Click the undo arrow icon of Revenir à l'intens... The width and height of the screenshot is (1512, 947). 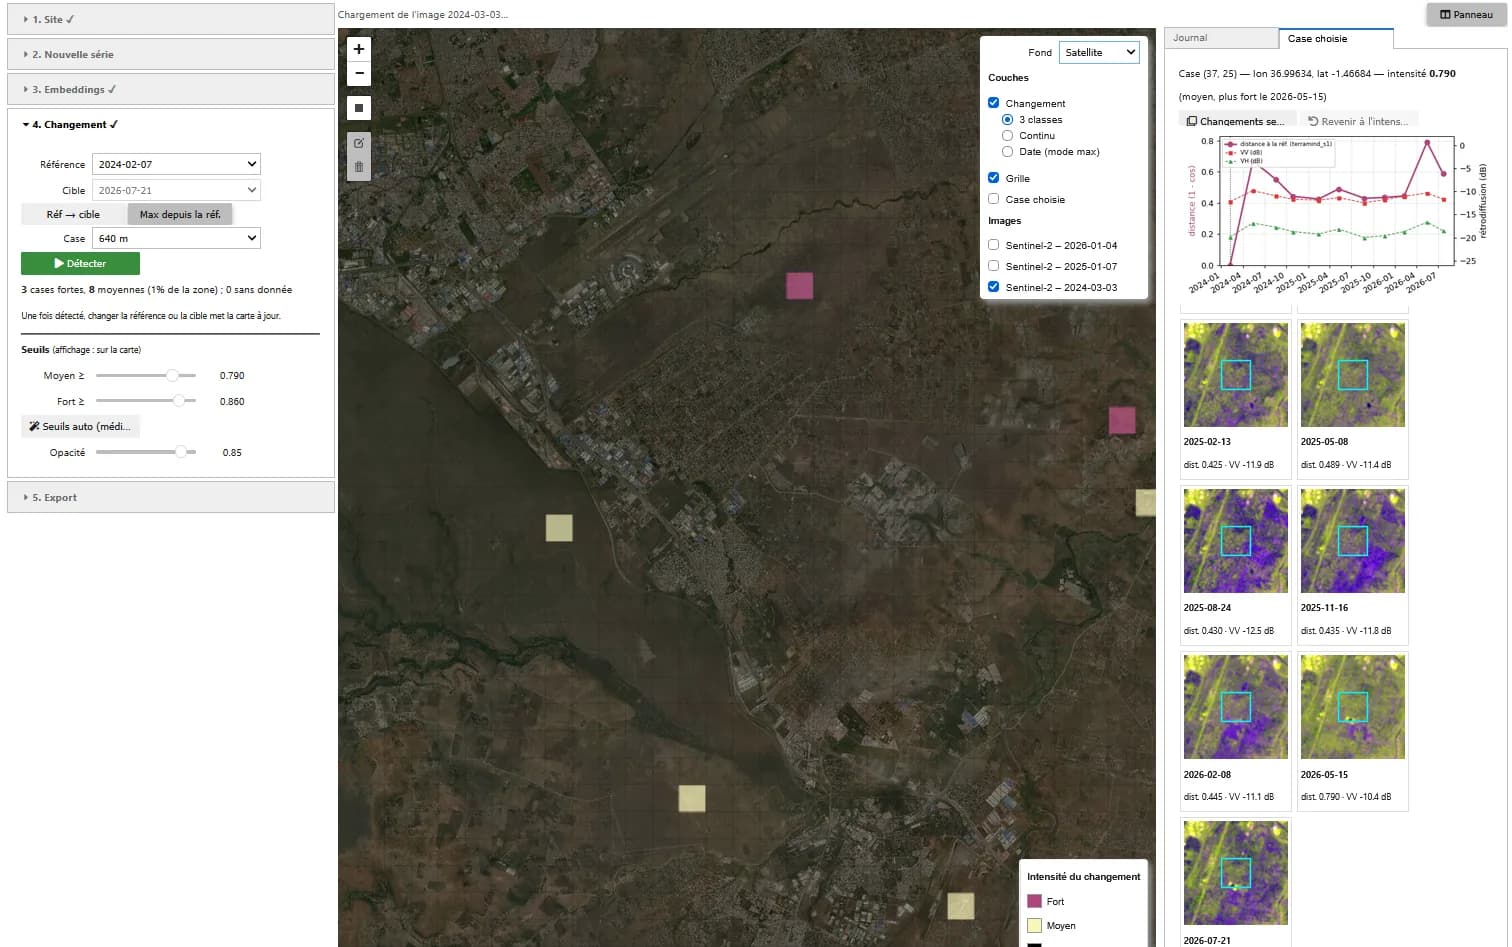pos(1313,121)
